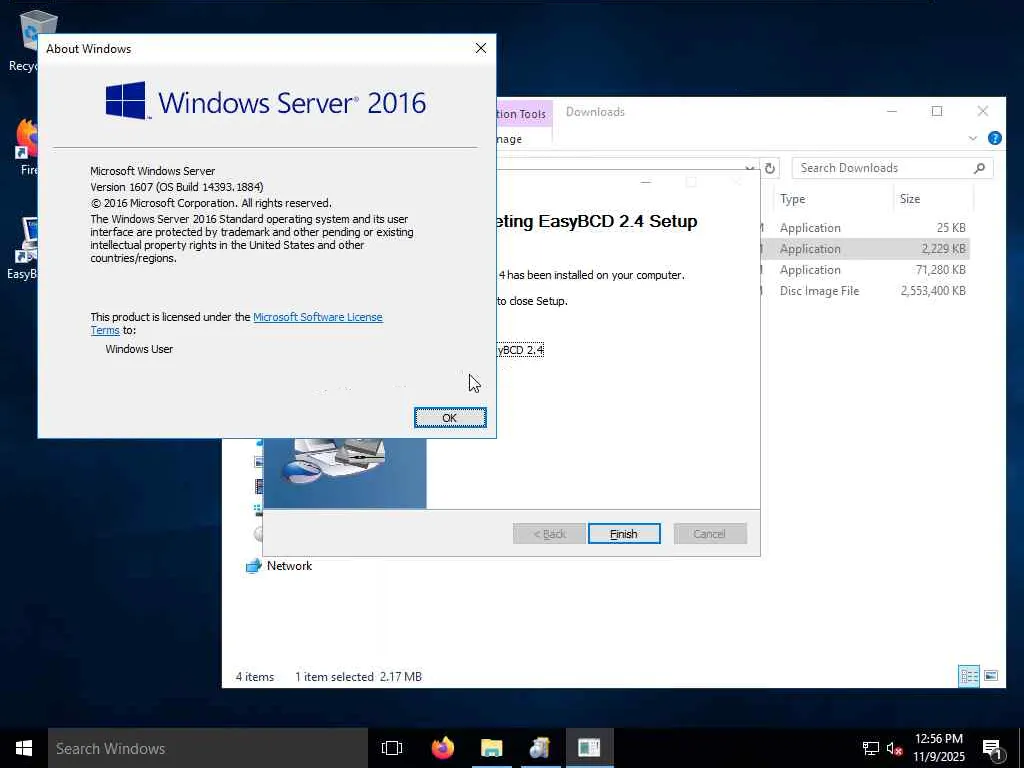Image resolution: width=1024 pixels, height=768 pixels.
Task: Expand the File Explorer ribbon chevron
Action: [x=972, y=138]
